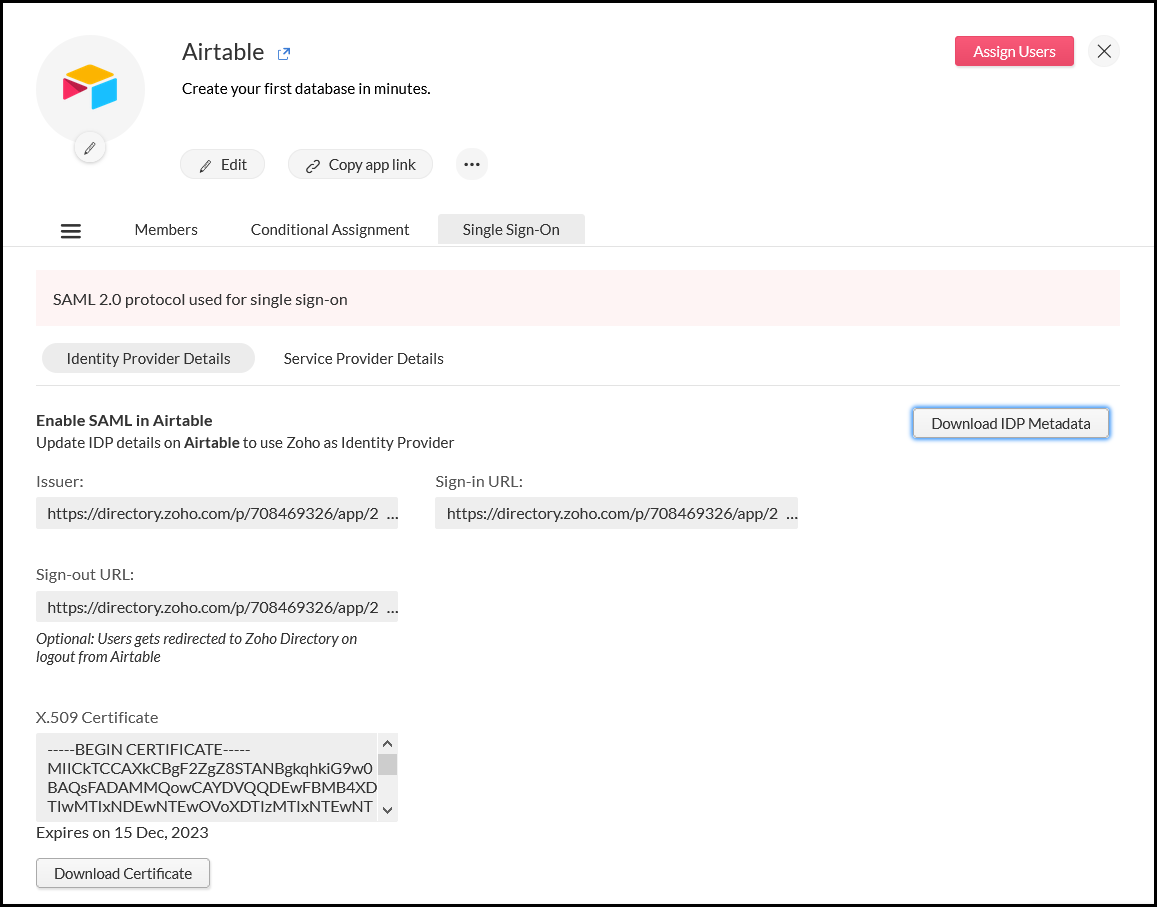Click the Download Certificate button

122,873
